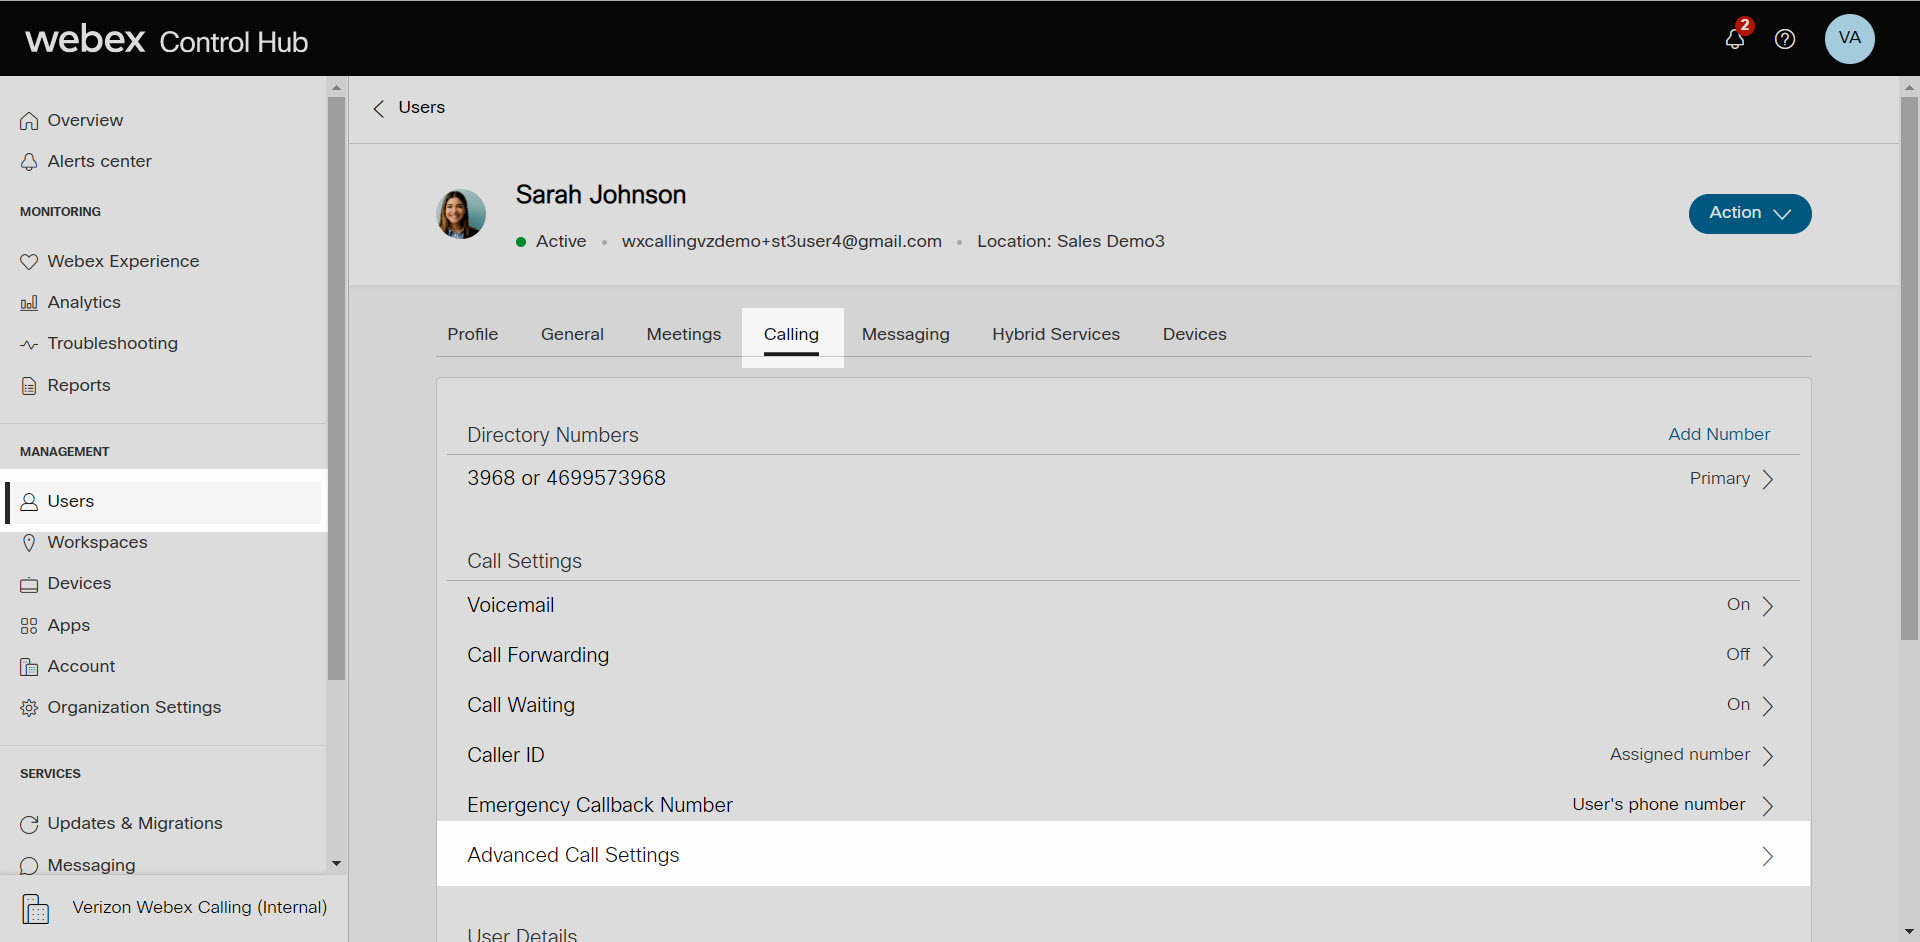Select the Calling tab

[792, 336]
